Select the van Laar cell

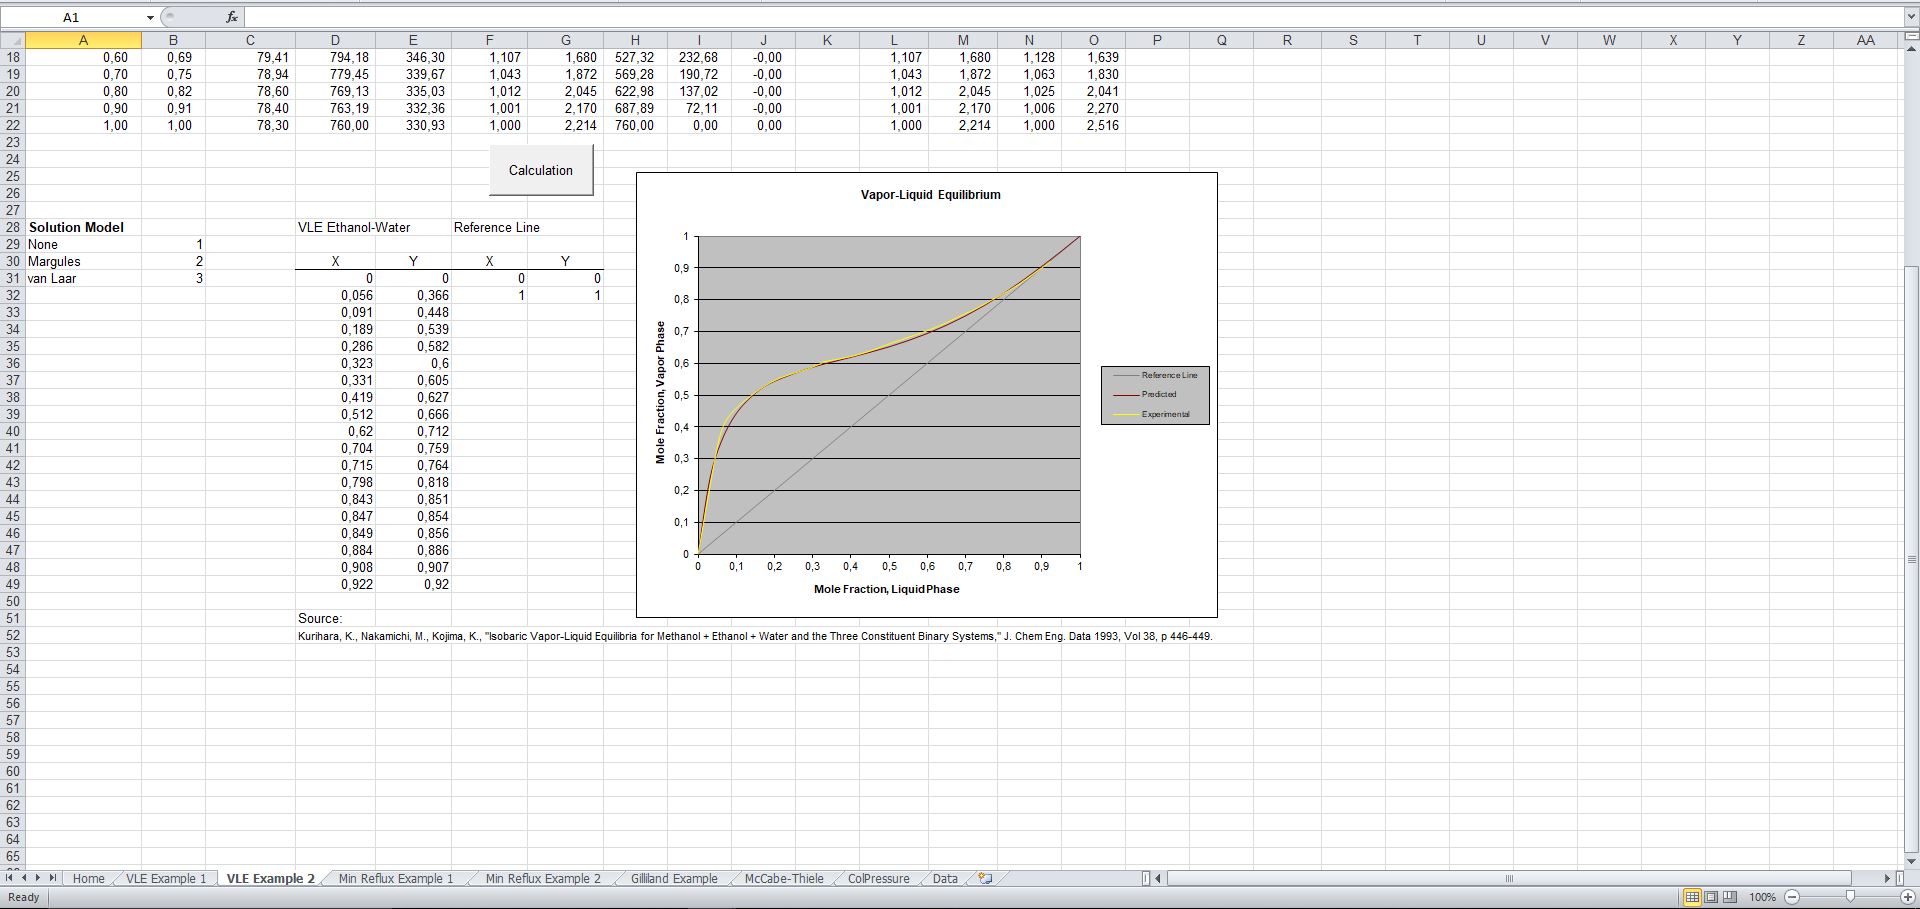84,278
